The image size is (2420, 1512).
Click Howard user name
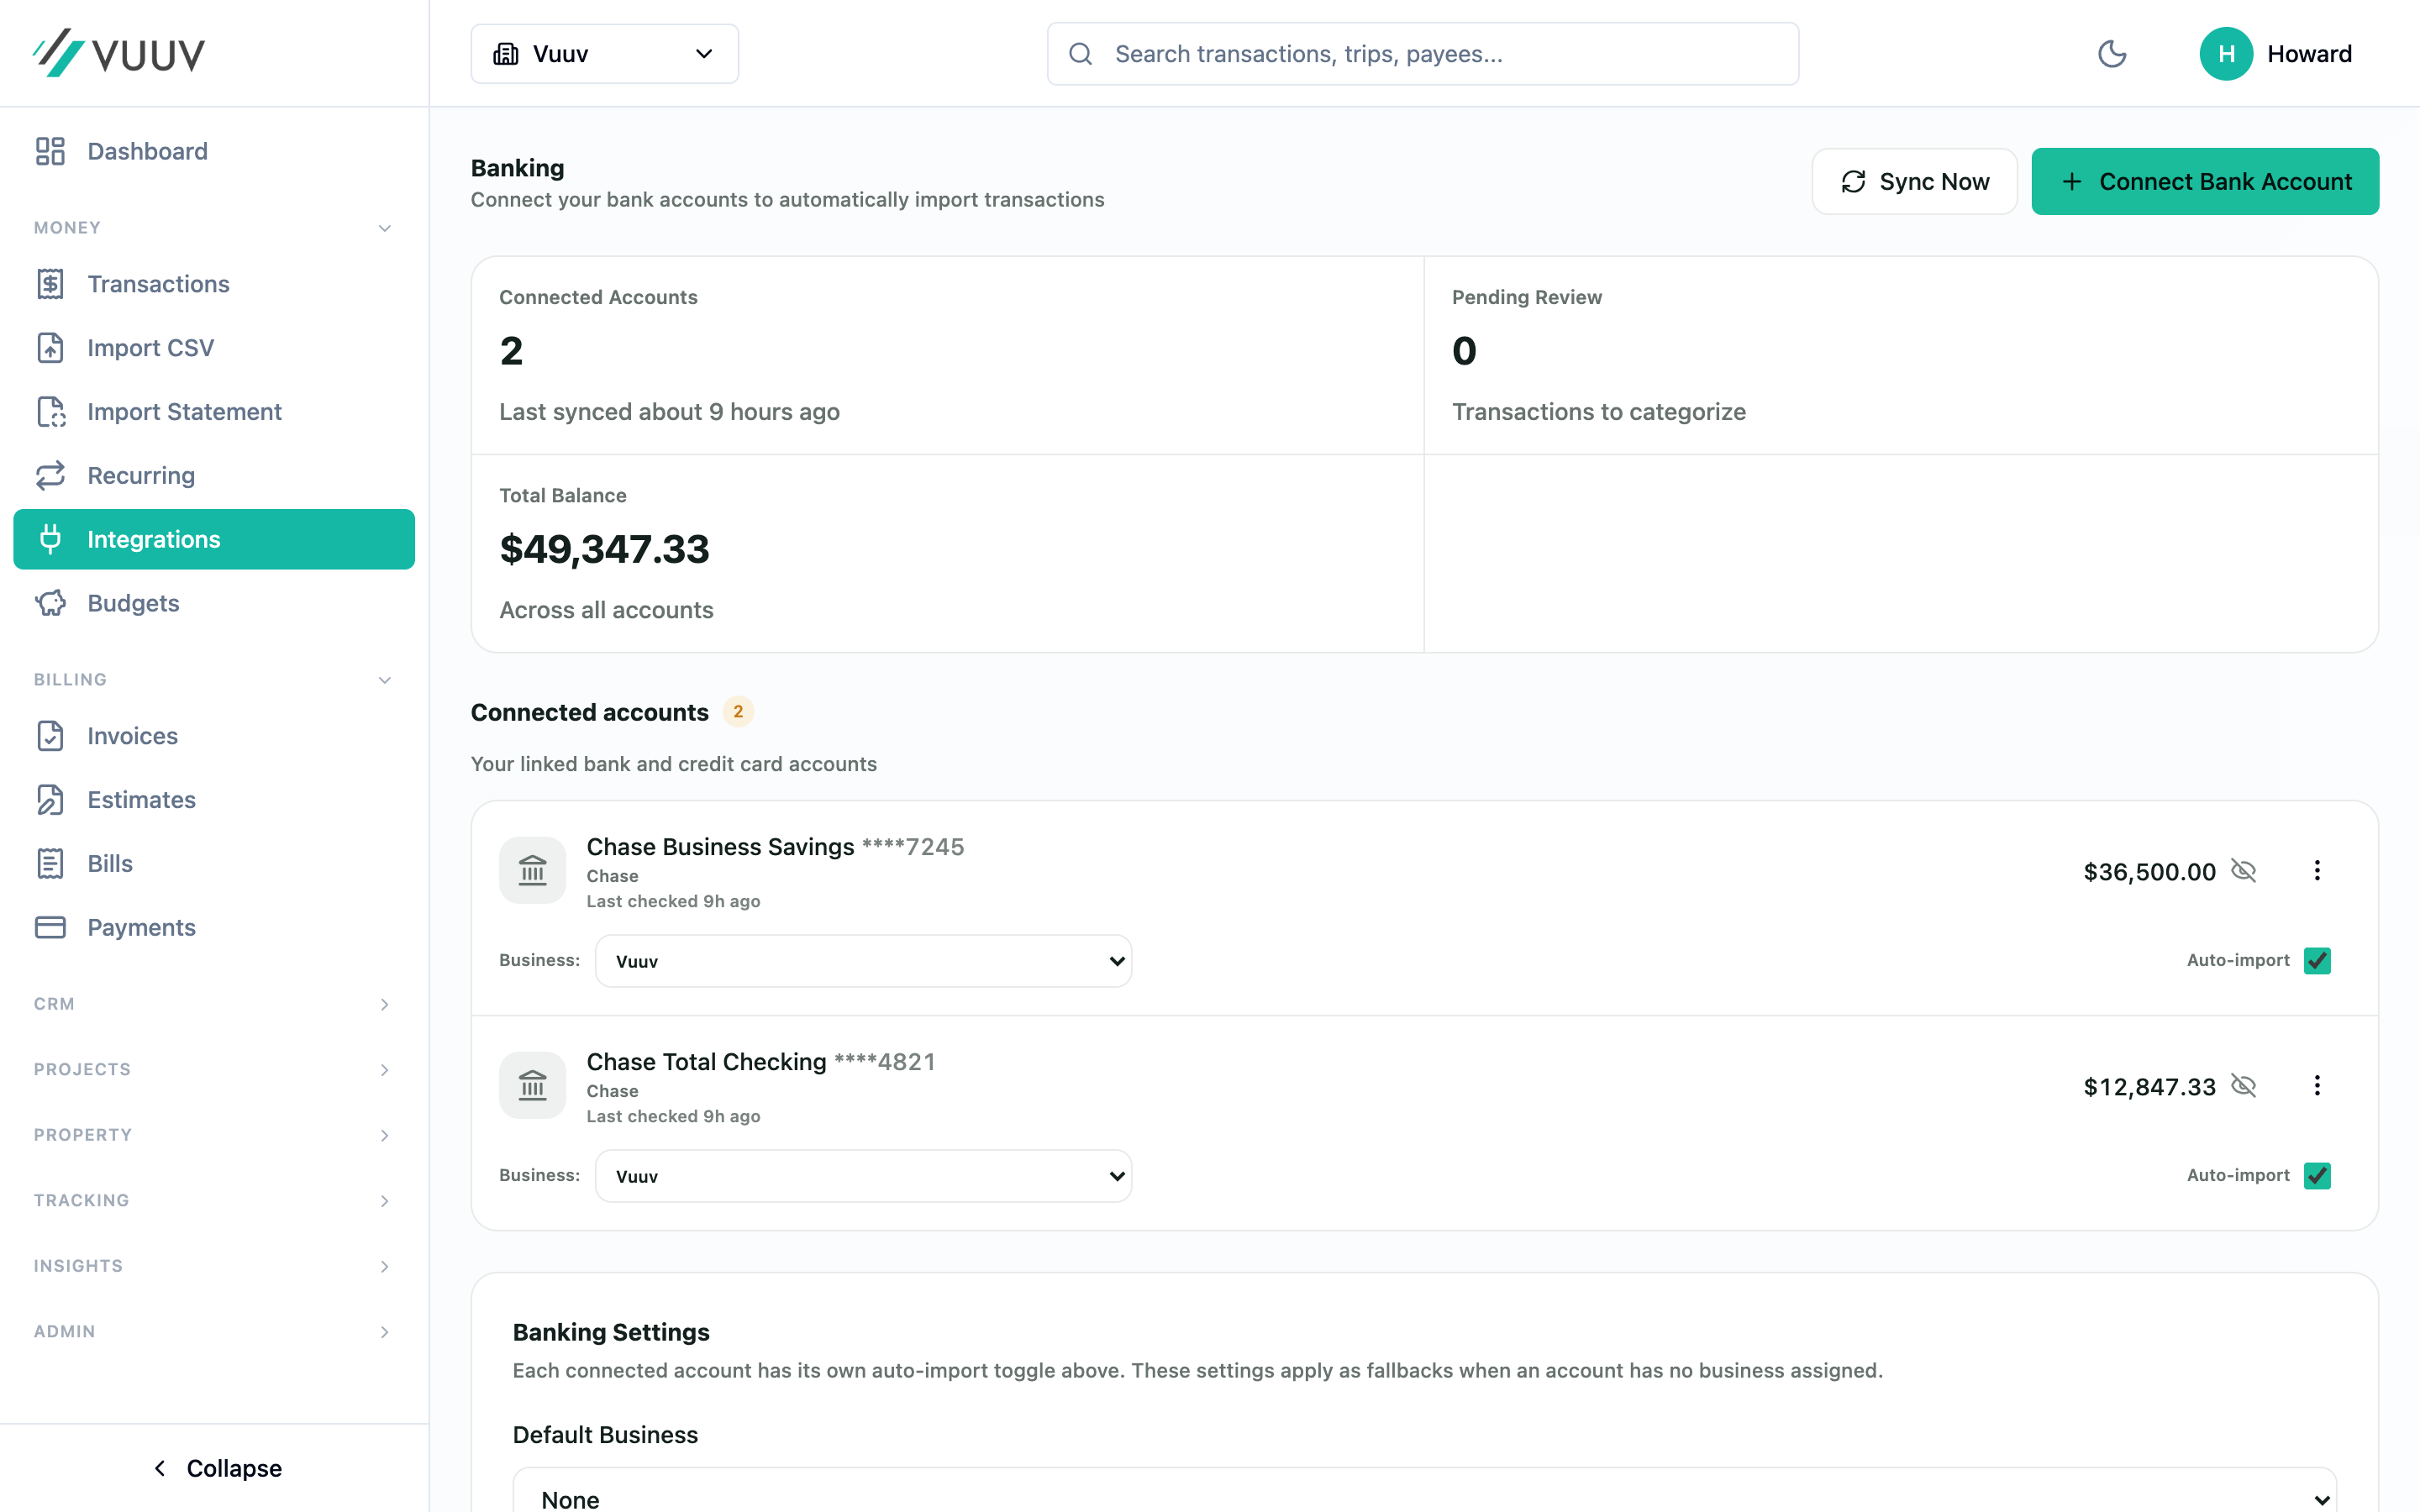point(2309,54)
